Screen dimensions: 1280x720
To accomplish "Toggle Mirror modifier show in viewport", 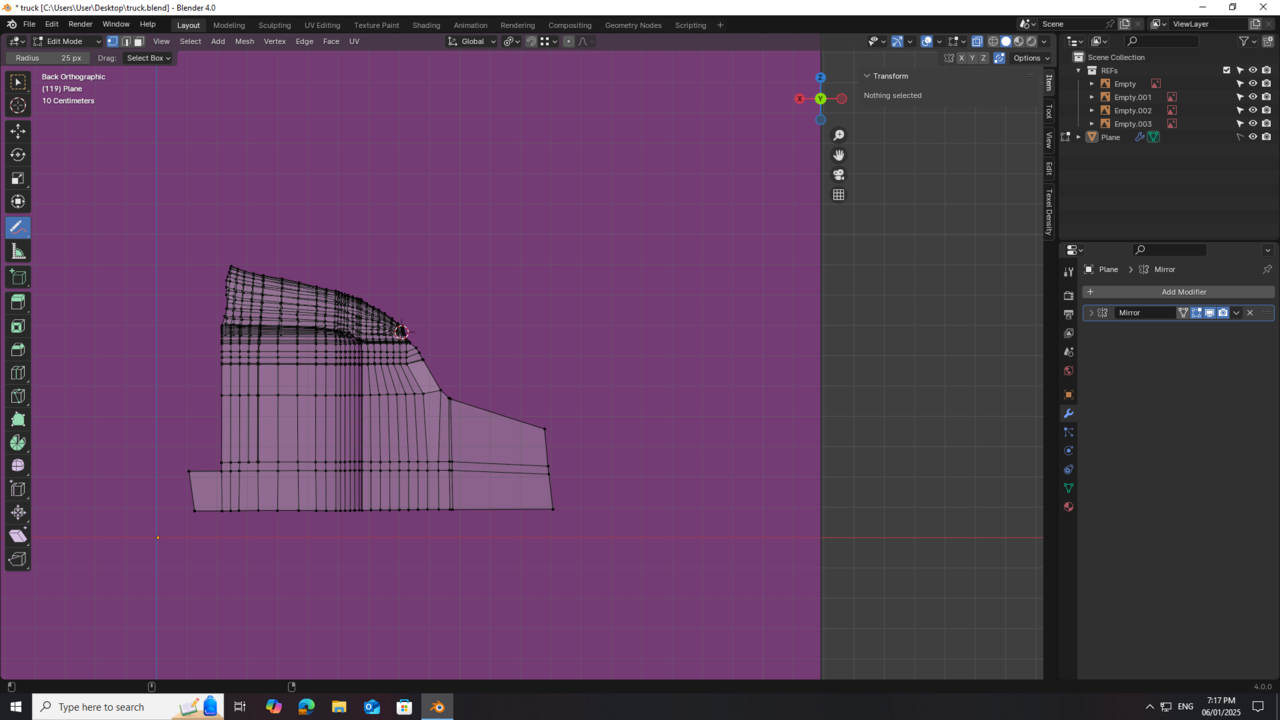I will click(x=1209, y=313).
